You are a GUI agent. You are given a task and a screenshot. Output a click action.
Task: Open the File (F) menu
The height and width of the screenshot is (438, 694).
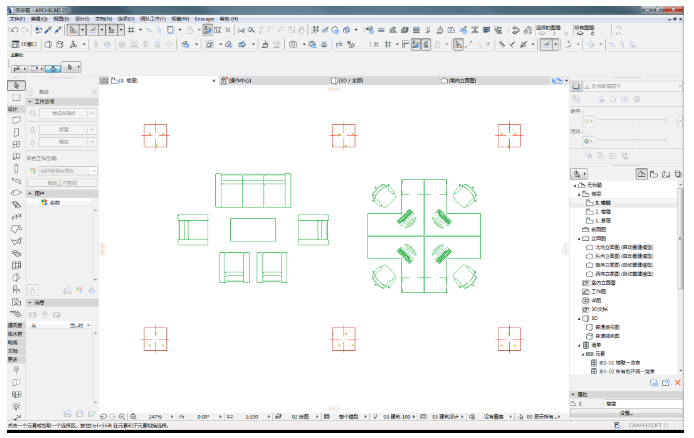[x=18, y=19]
